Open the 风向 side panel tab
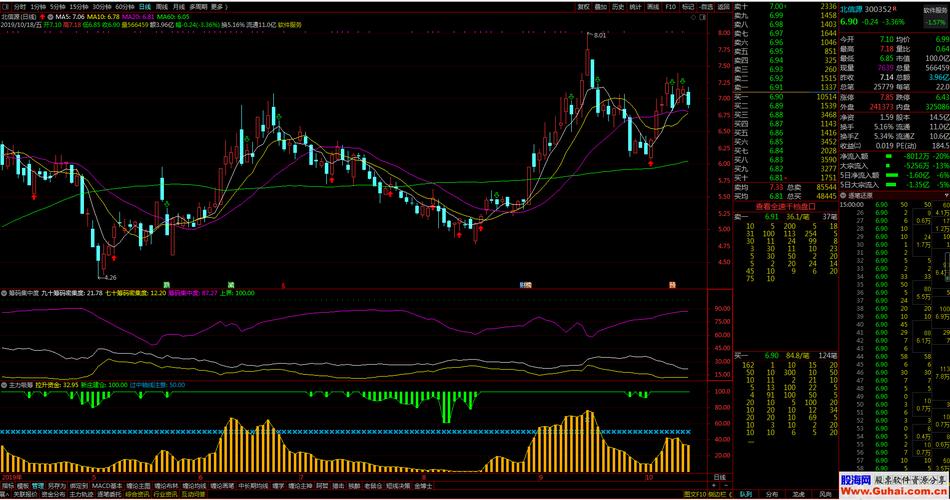 (825, 495)
